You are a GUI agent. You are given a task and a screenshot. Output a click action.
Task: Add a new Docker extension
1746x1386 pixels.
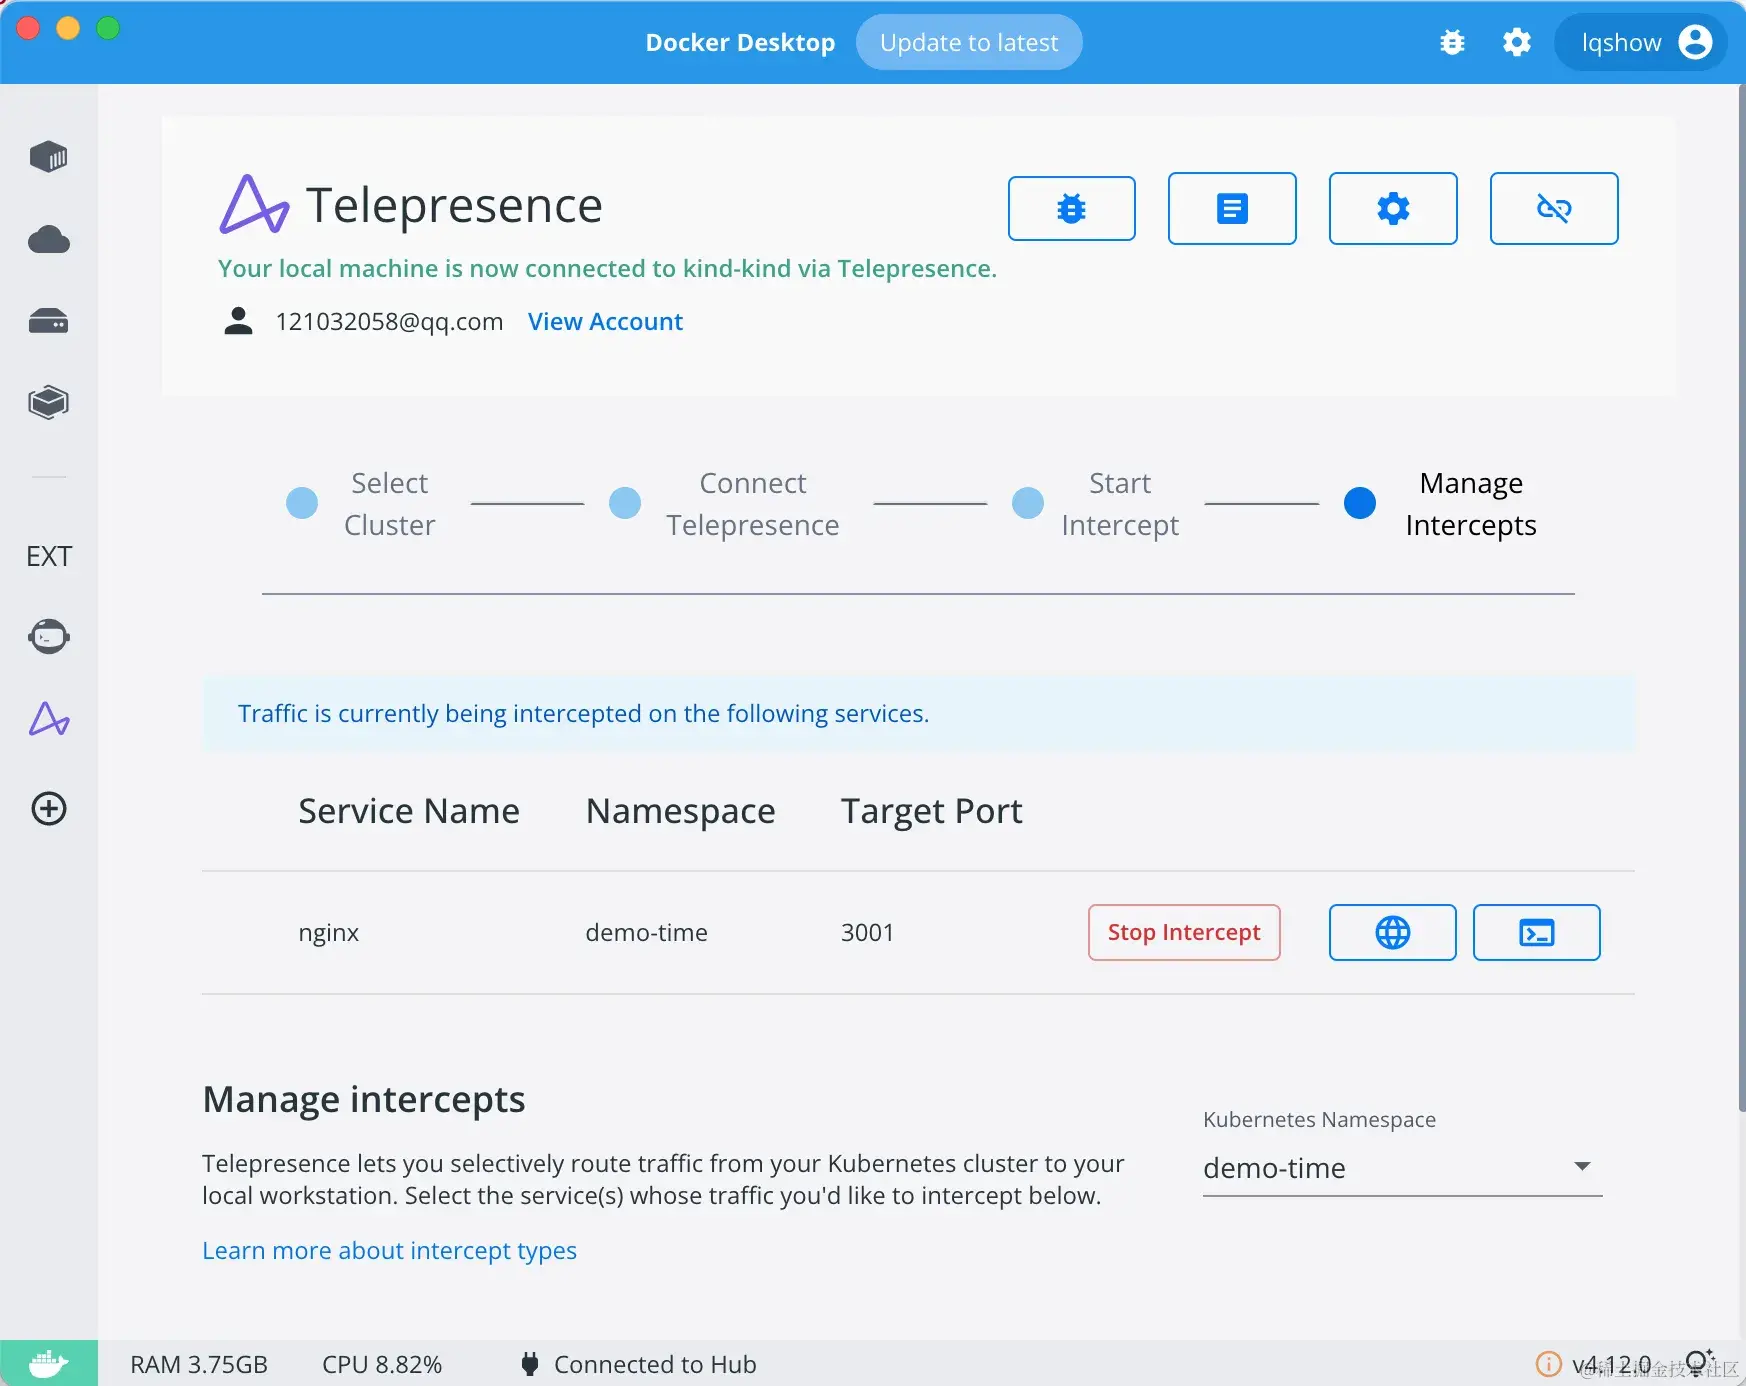48,809
